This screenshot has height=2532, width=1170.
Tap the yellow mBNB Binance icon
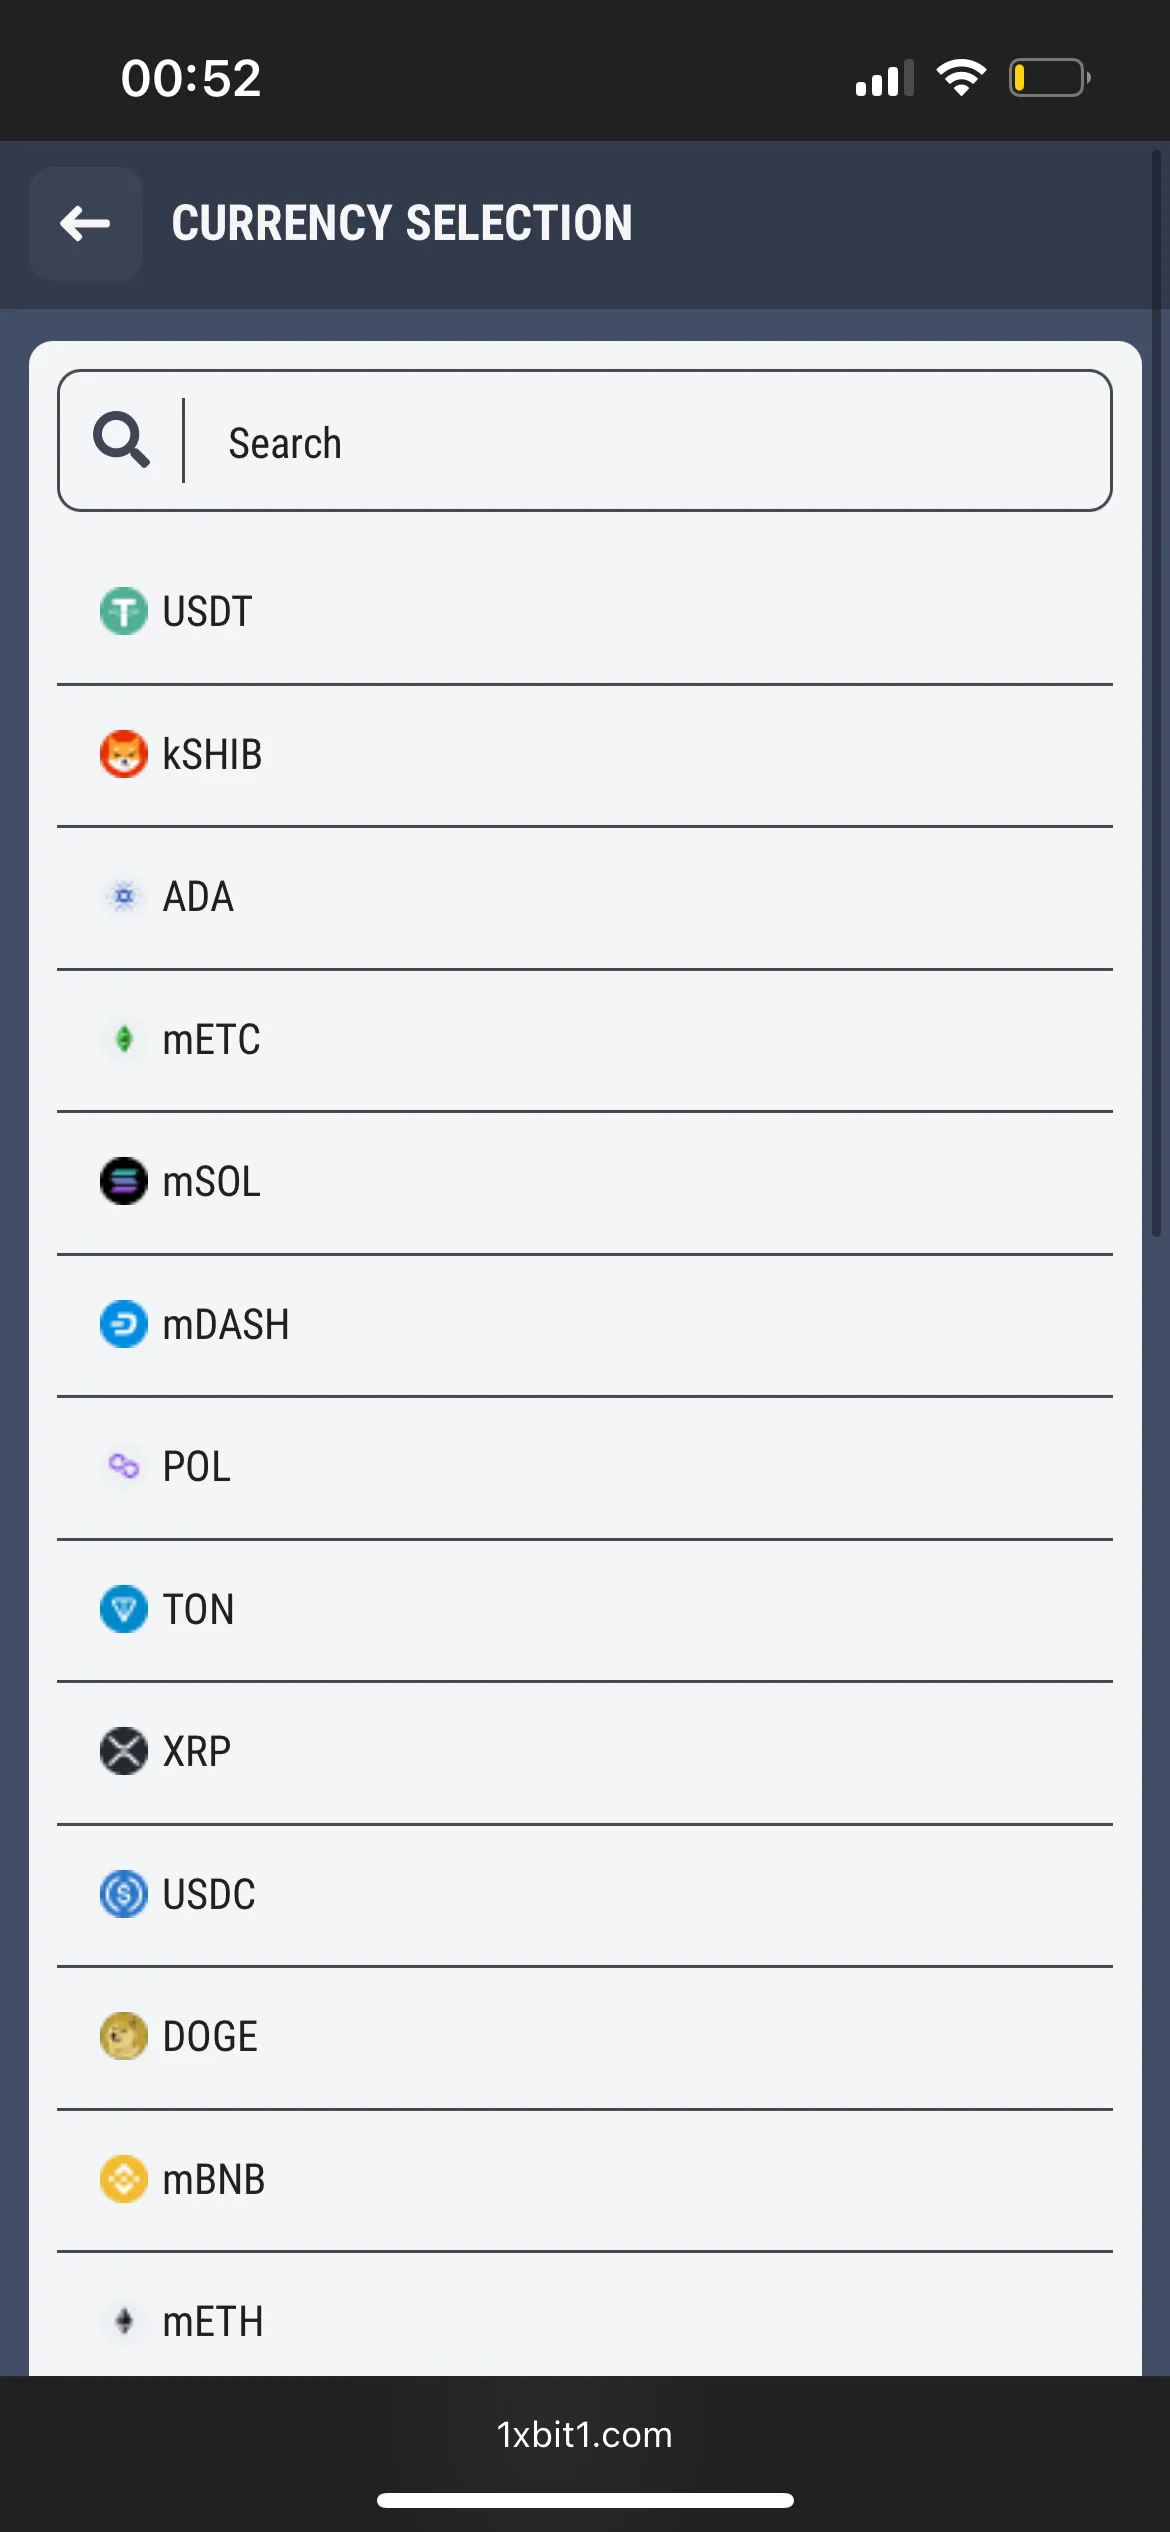pos(123,2179)
